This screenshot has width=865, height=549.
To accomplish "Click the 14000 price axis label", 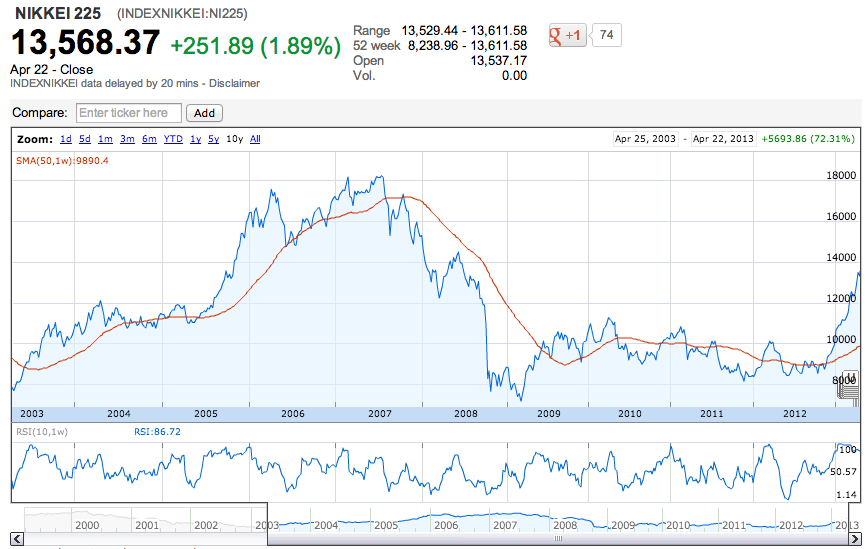I will pos(841,257).
